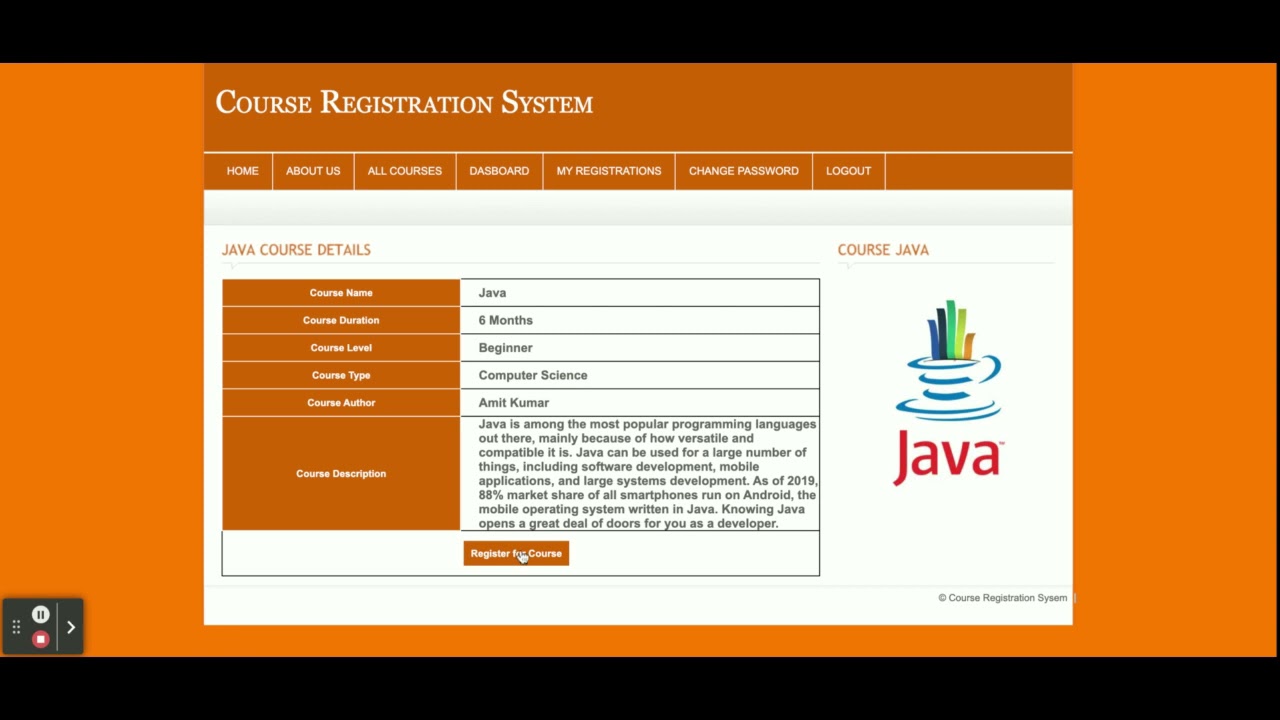Click the 6 Months duration value
This screenshot has height=720, width=1280.
[505, 320]
